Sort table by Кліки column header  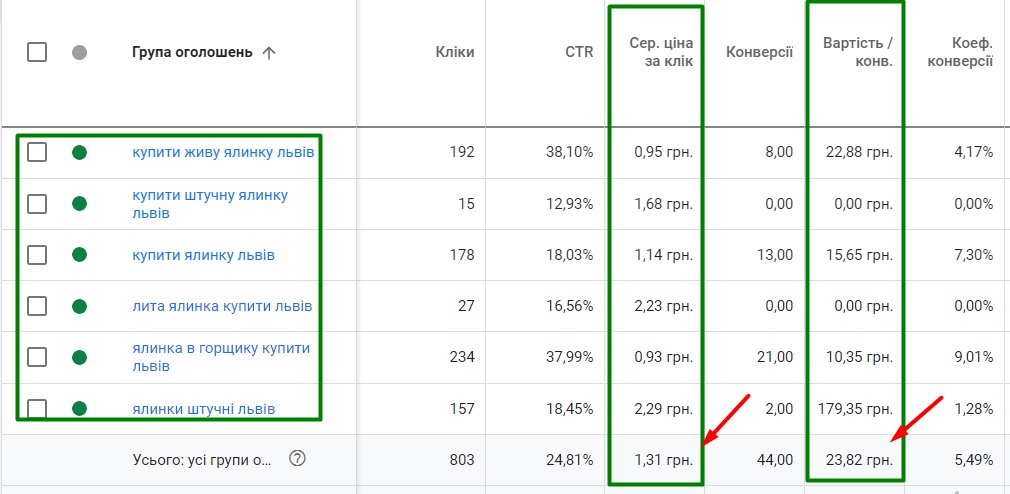(x=455, y=52)
